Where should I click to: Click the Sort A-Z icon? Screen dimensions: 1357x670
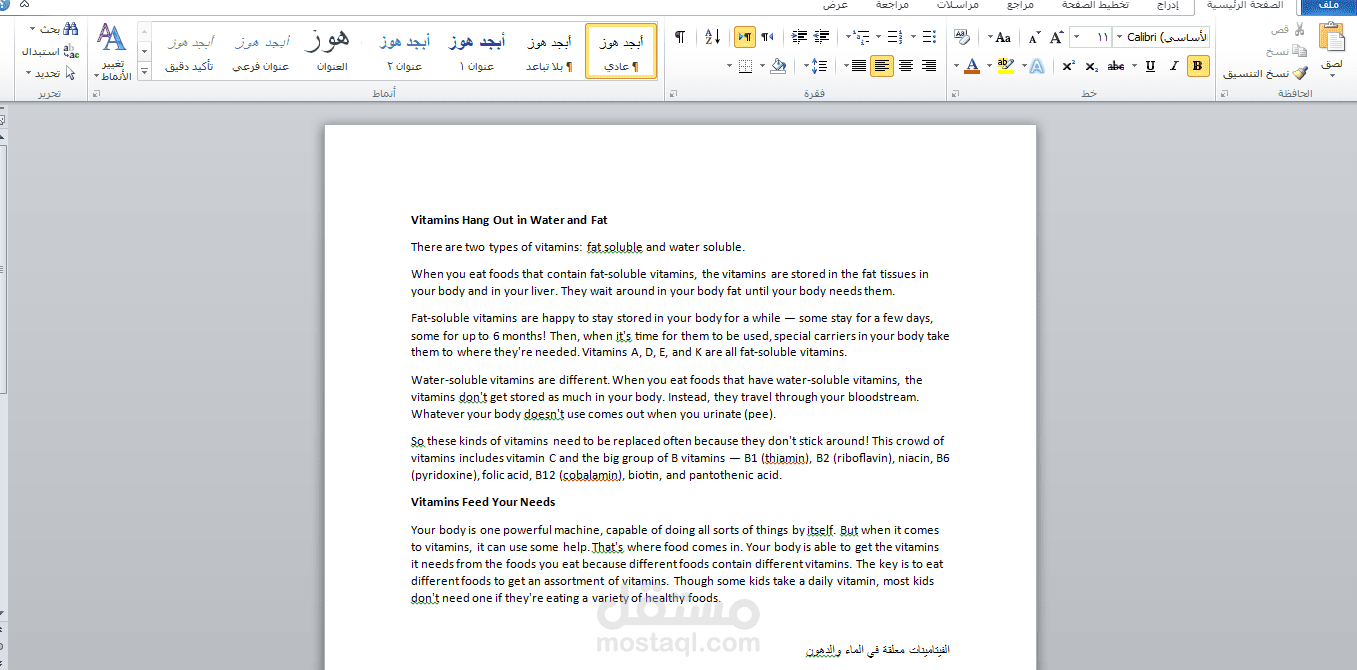pos(712,37)
